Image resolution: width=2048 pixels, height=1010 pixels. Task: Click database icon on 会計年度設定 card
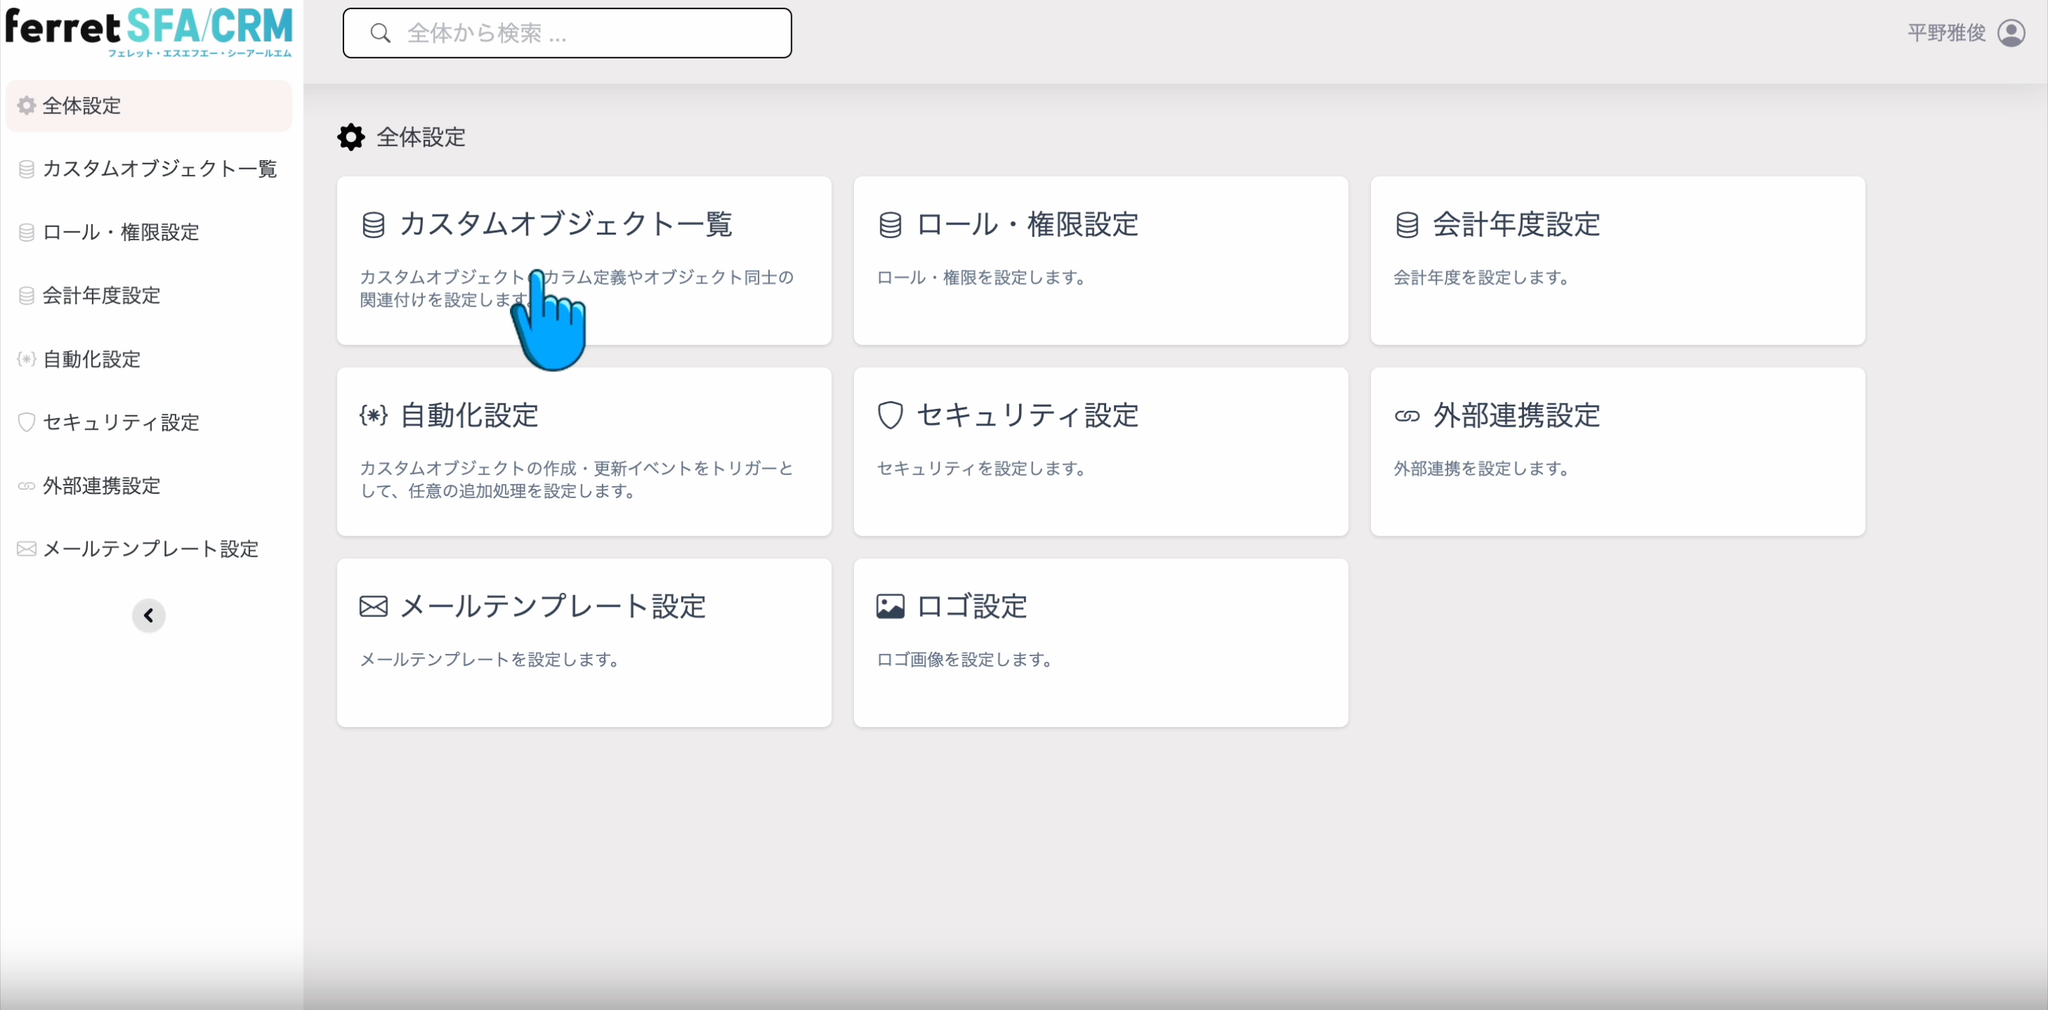point(1407,225)
